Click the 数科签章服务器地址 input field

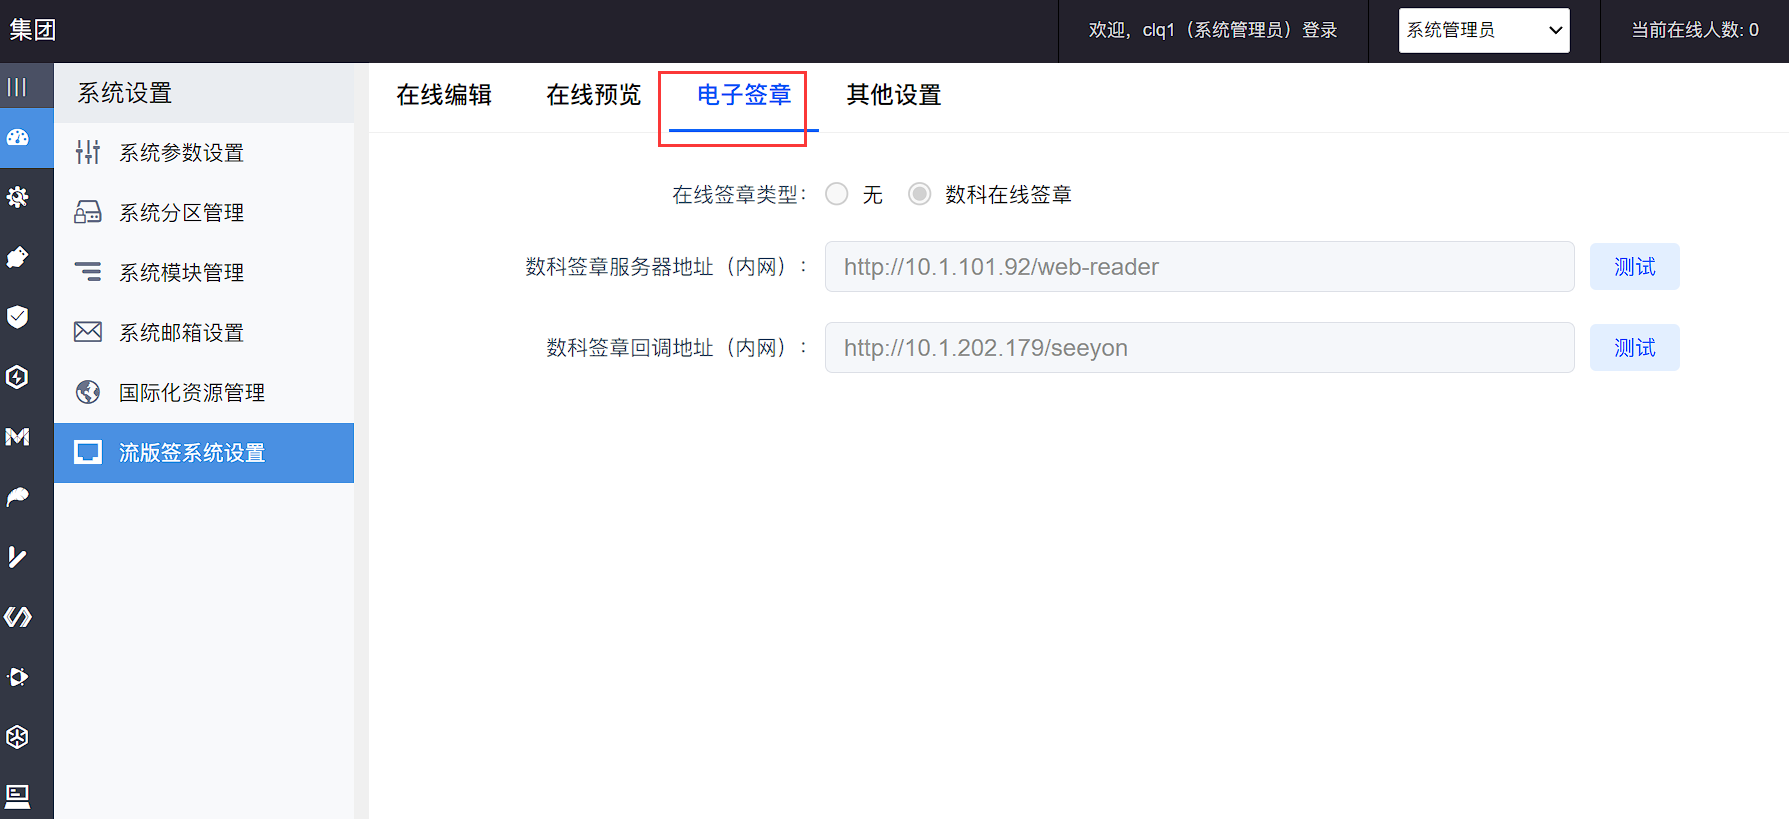[x=1200, y=267]
